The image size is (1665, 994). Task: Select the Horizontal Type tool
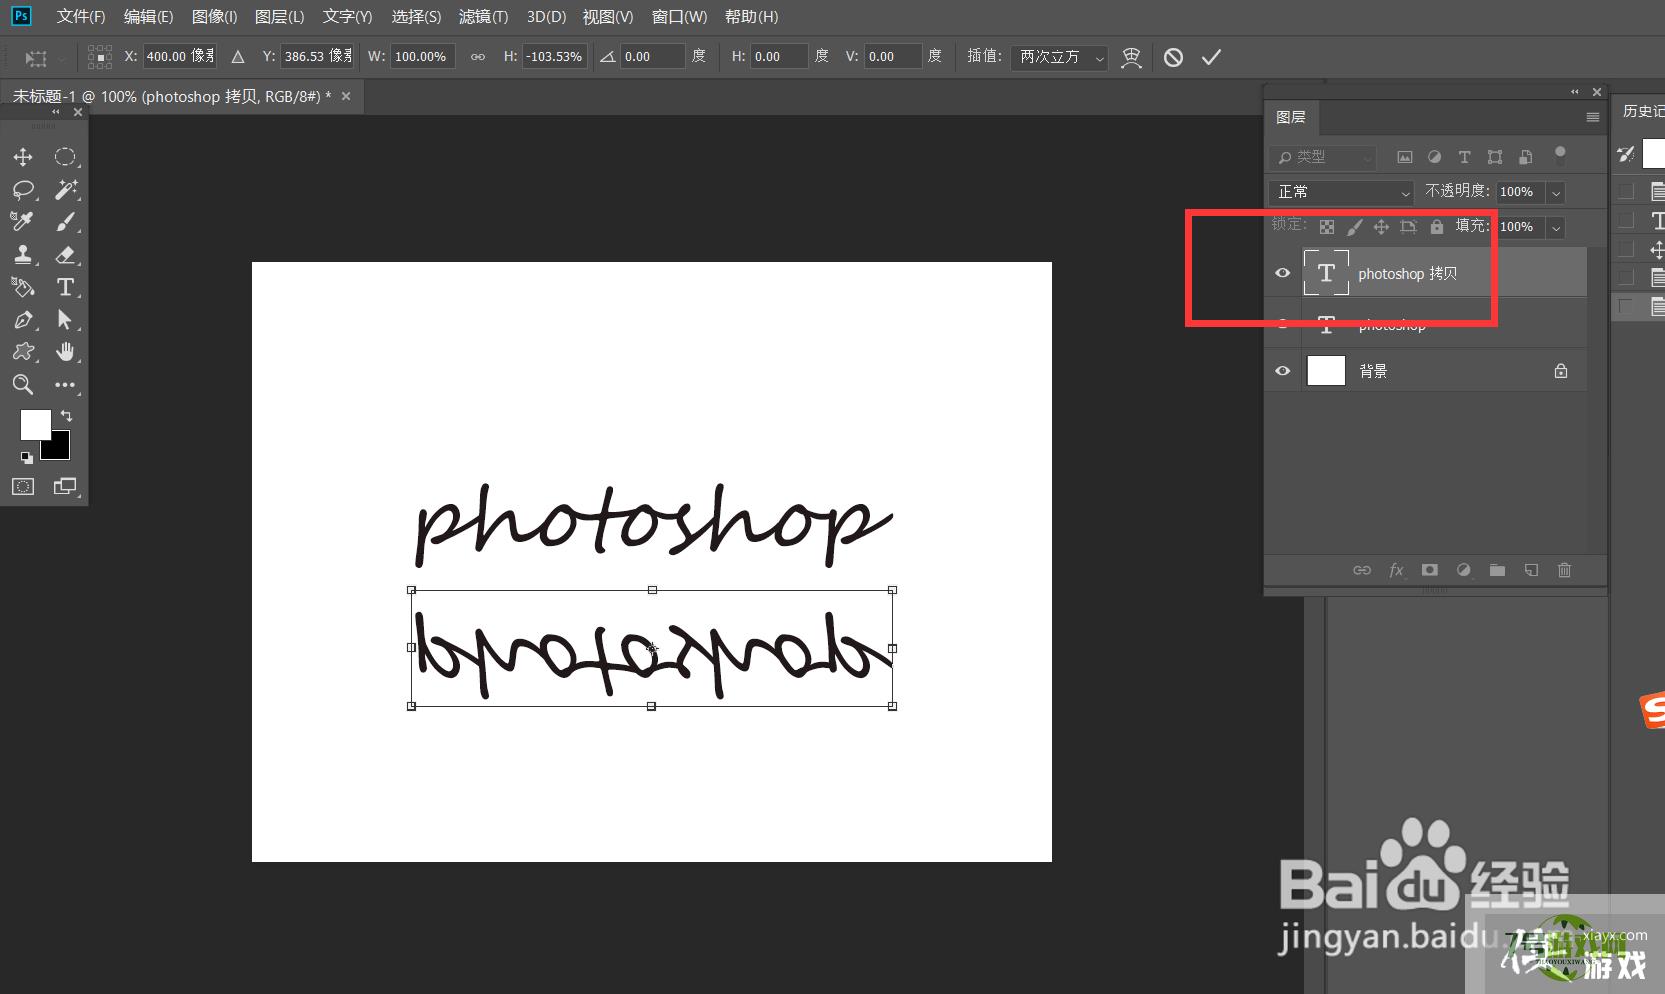pos(65,287)
